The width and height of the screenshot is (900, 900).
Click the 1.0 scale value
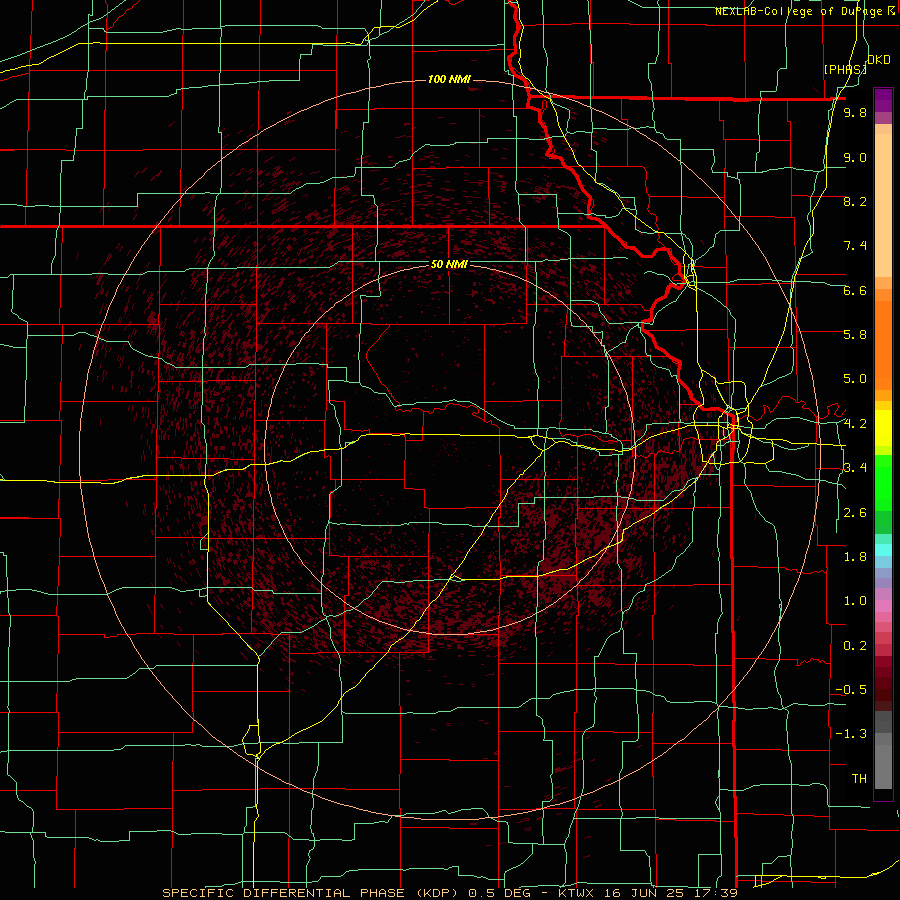855,601
